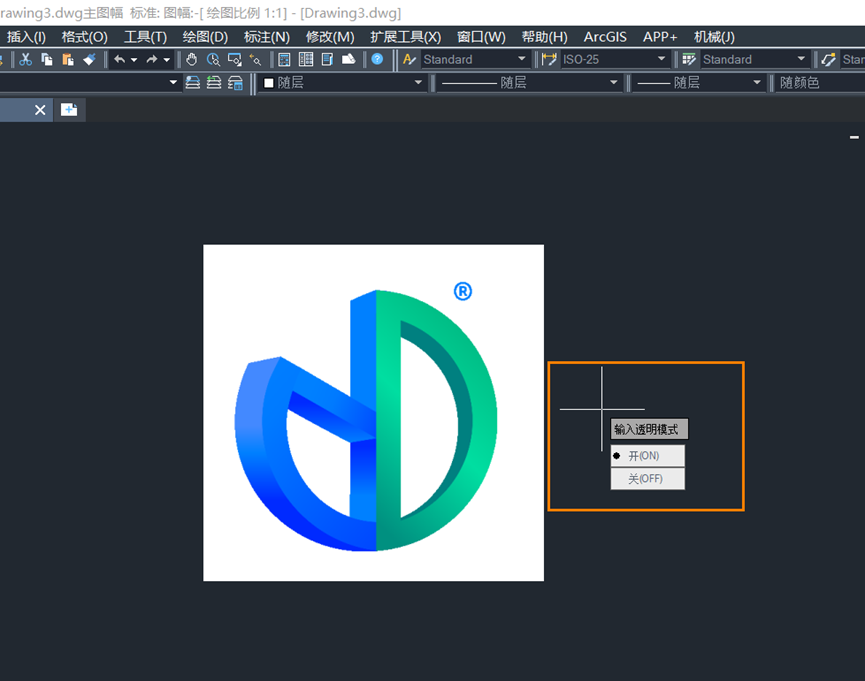The width and height of the screenshot is (865, 681).
Task: Select the Match Properties brush icon
Action: click(x=89, y=60)
